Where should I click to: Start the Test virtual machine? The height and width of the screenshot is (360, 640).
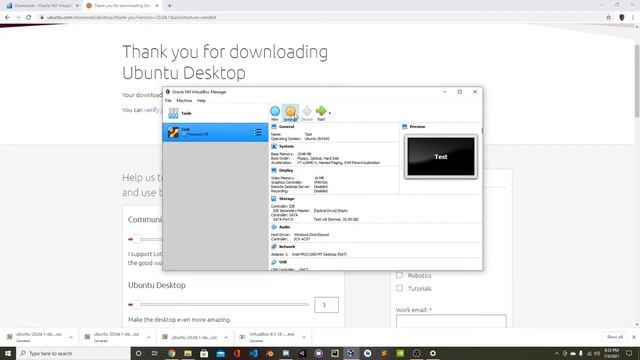(x=321, y=113)
